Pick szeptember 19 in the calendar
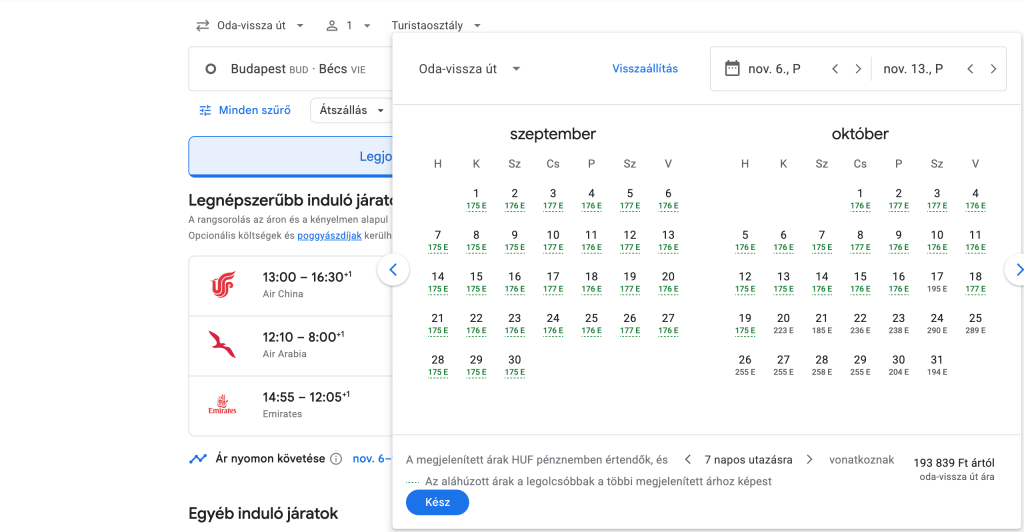Image resolution: width=1024 pixels, height=532 pixels. pos(630,283)
